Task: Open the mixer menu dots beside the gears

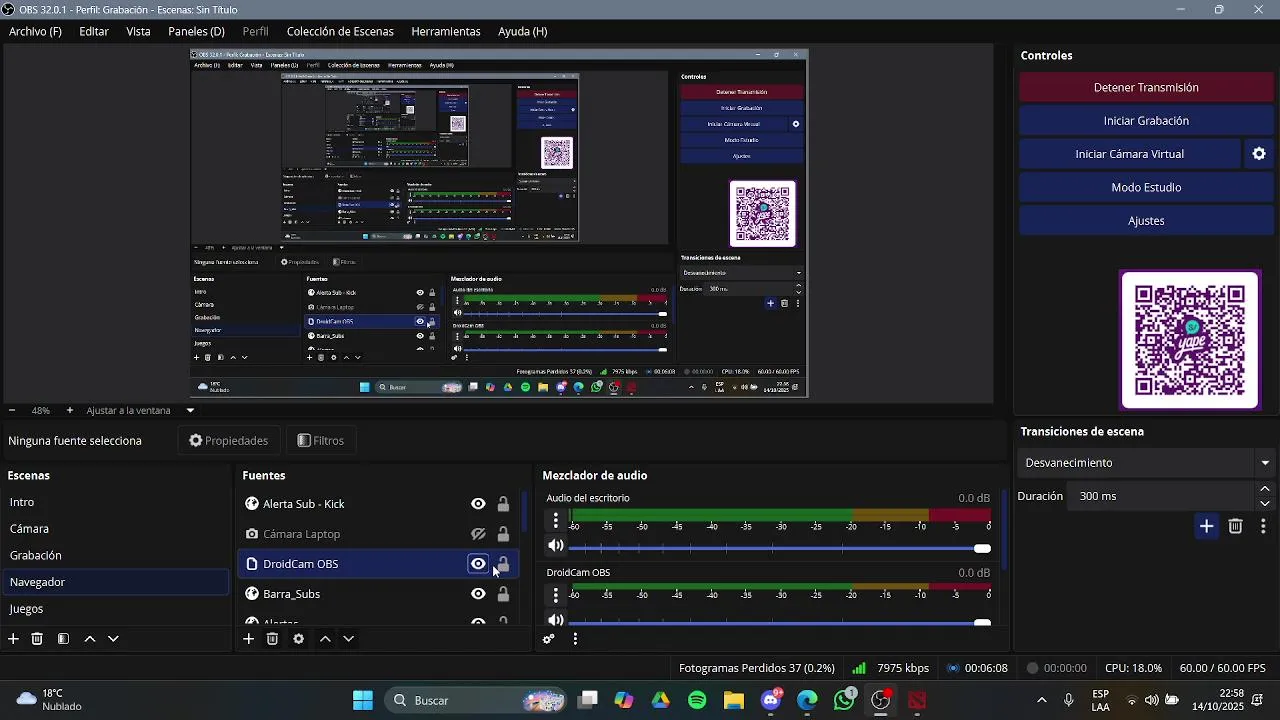Action: point(575,639)
